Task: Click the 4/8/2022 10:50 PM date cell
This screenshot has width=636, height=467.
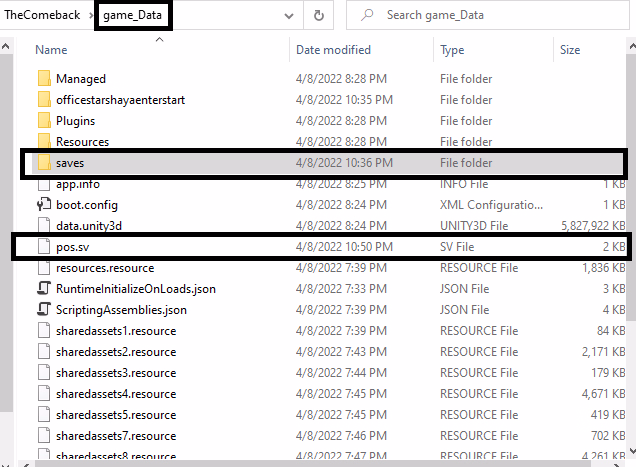Action: (x=344, y=247)
